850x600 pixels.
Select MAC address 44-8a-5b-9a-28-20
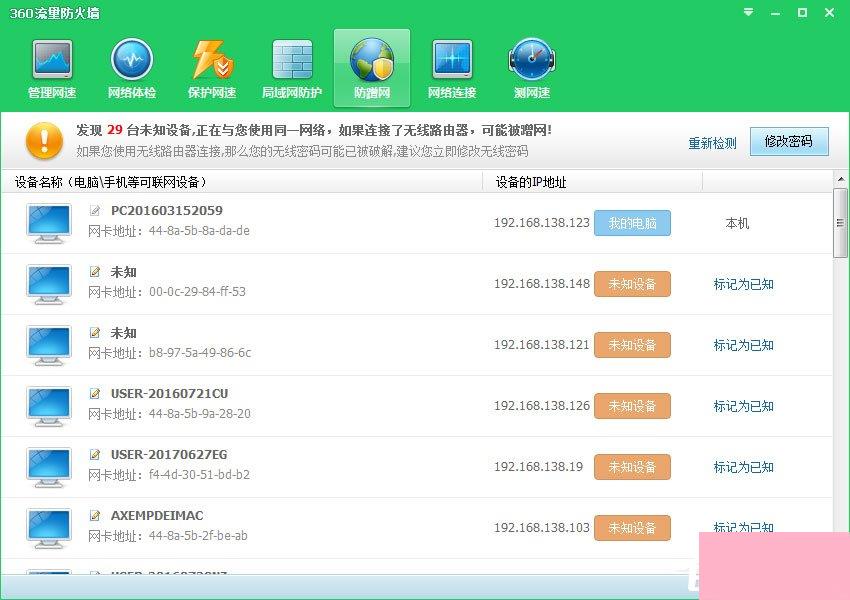(x=200, y=414)
